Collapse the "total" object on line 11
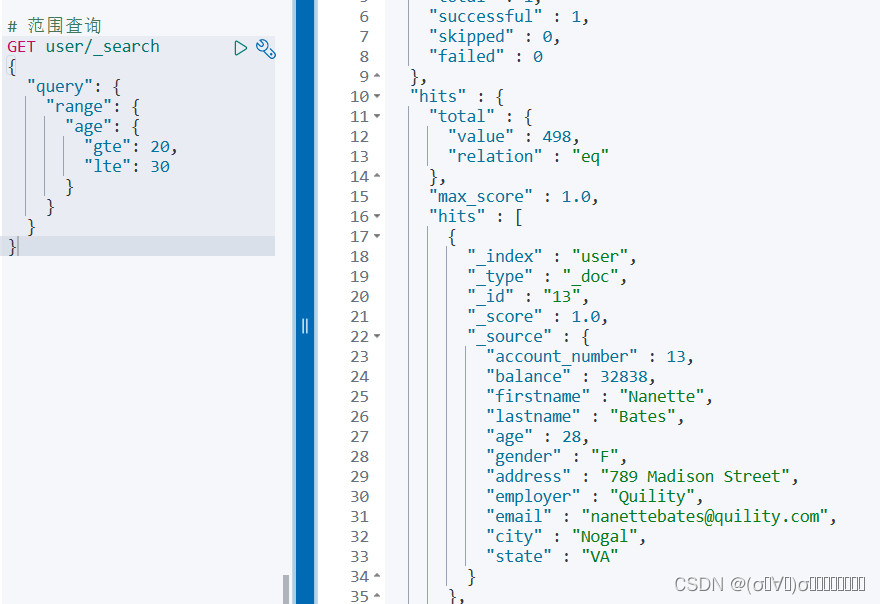 [x=377, y=116]
